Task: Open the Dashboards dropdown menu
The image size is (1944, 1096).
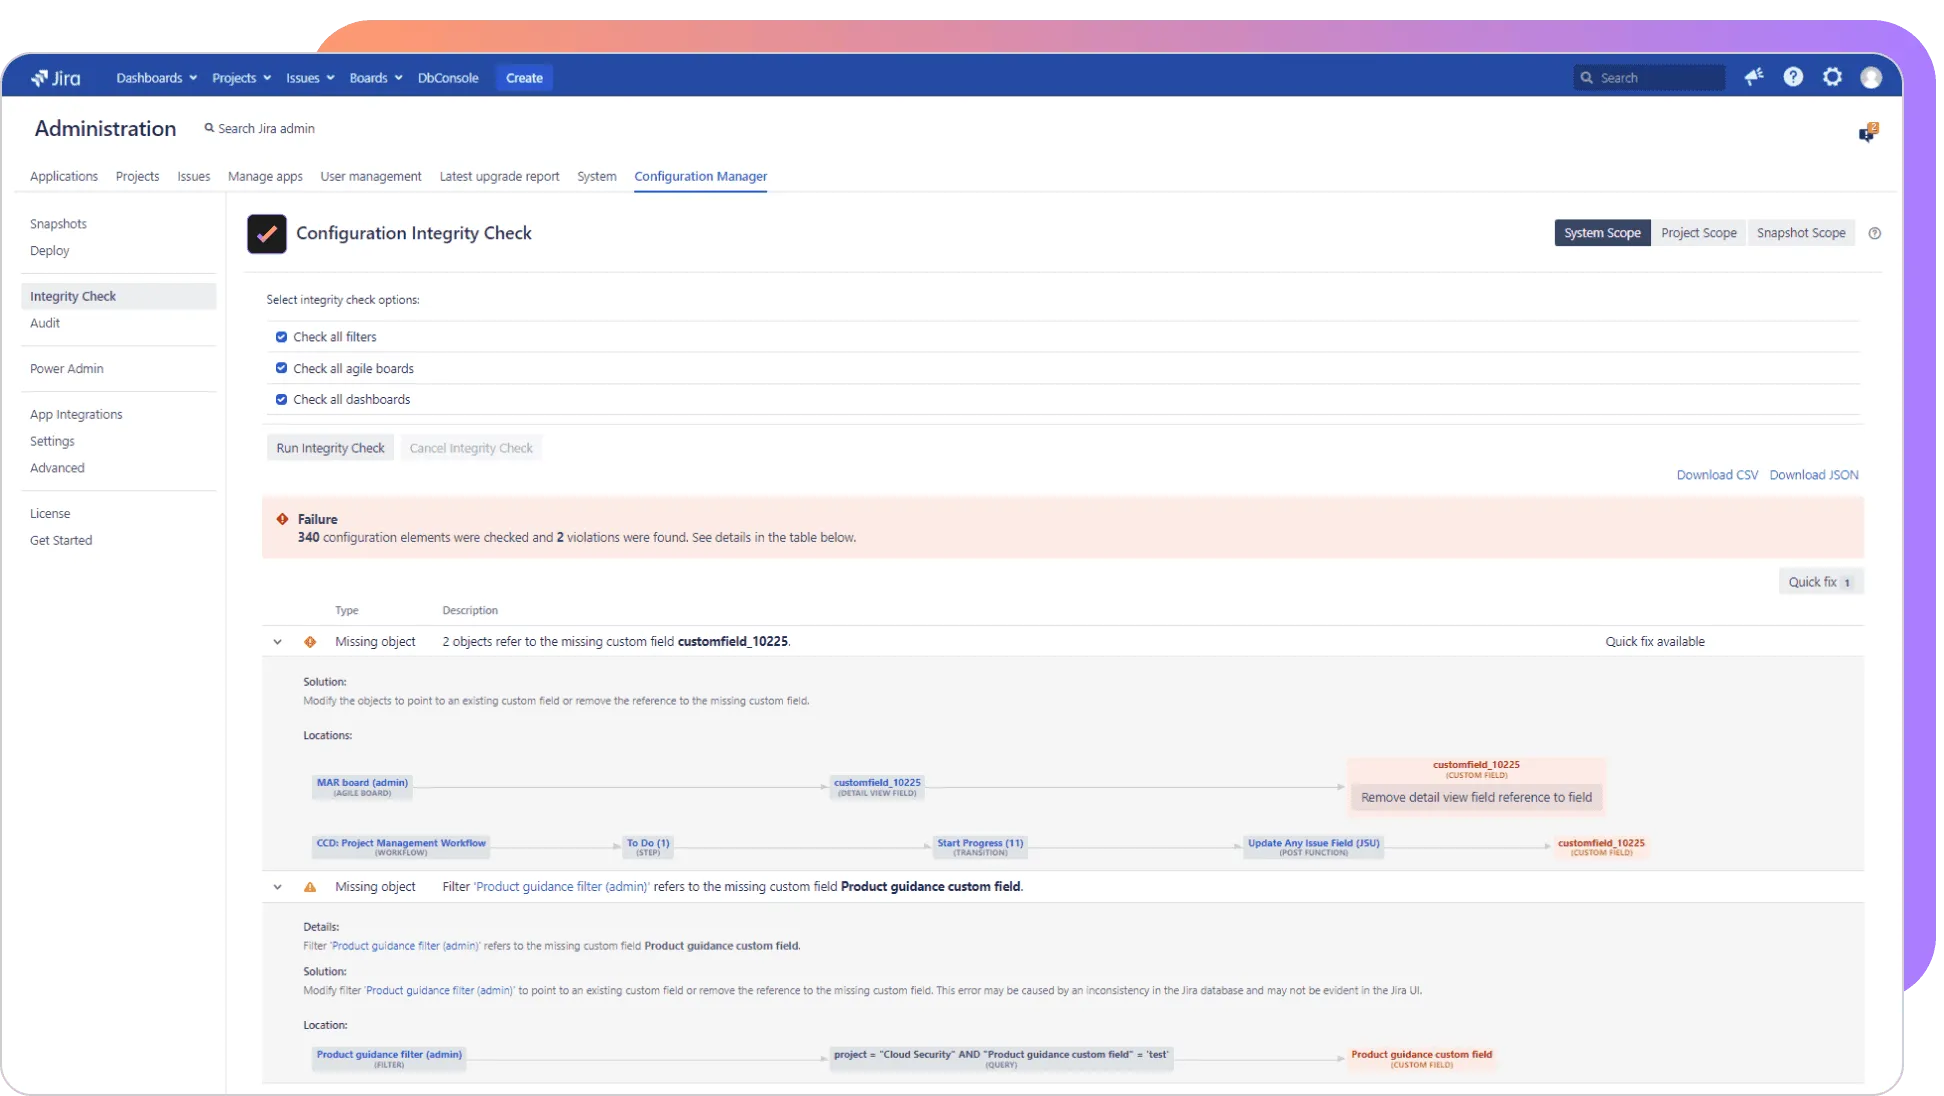Action: click(x=156, y=78)
